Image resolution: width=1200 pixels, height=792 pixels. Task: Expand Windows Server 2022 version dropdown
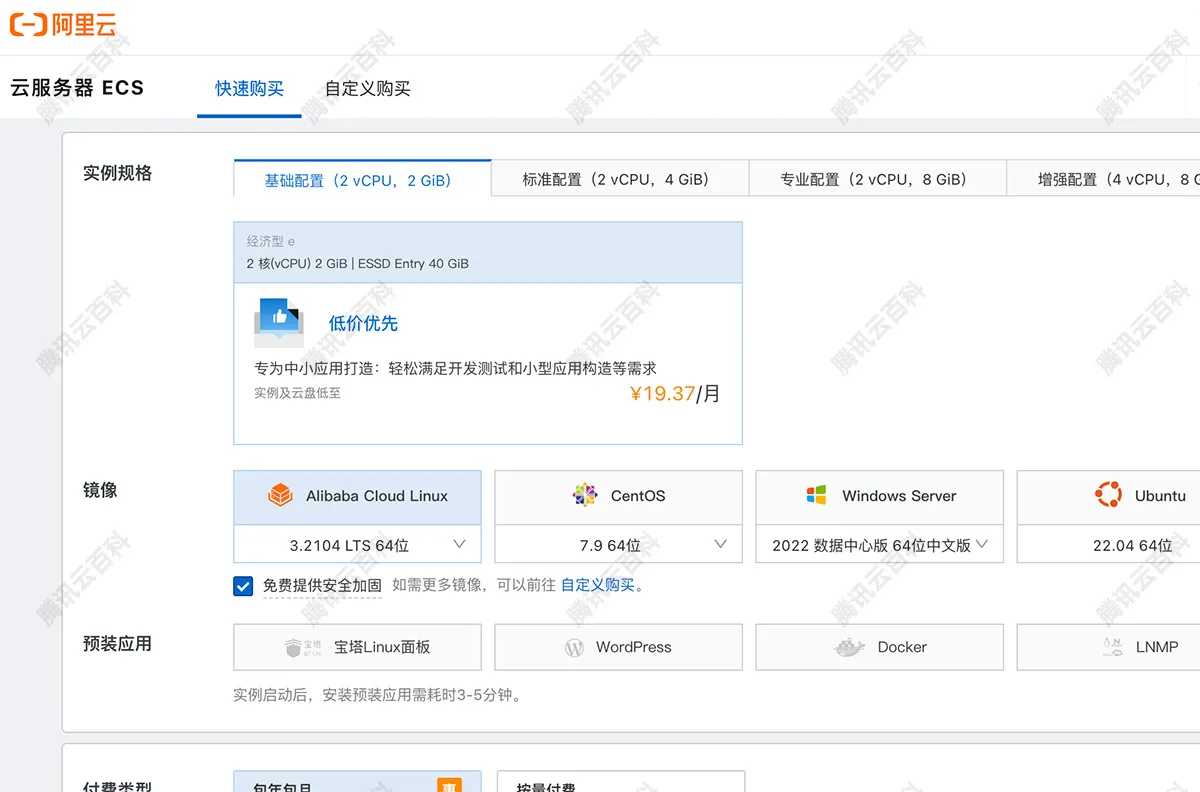[981, 544]
